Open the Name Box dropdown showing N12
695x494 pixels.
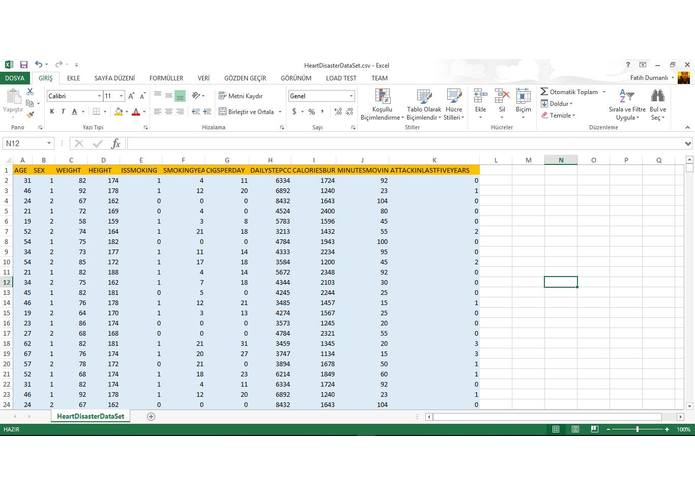pos(49,143)
